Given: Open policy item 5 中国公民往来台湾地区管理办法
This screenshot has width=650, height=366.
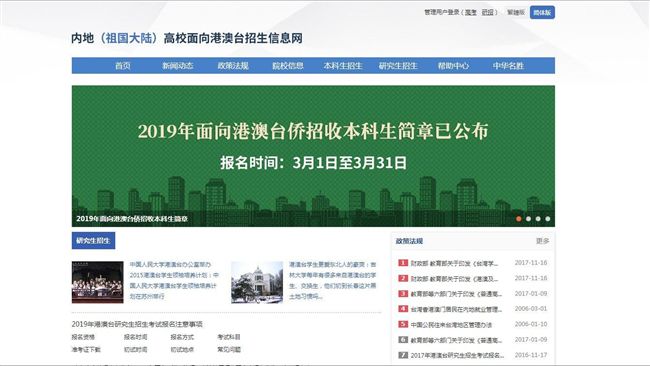Looking at the screenshot, I should (451, 325).
